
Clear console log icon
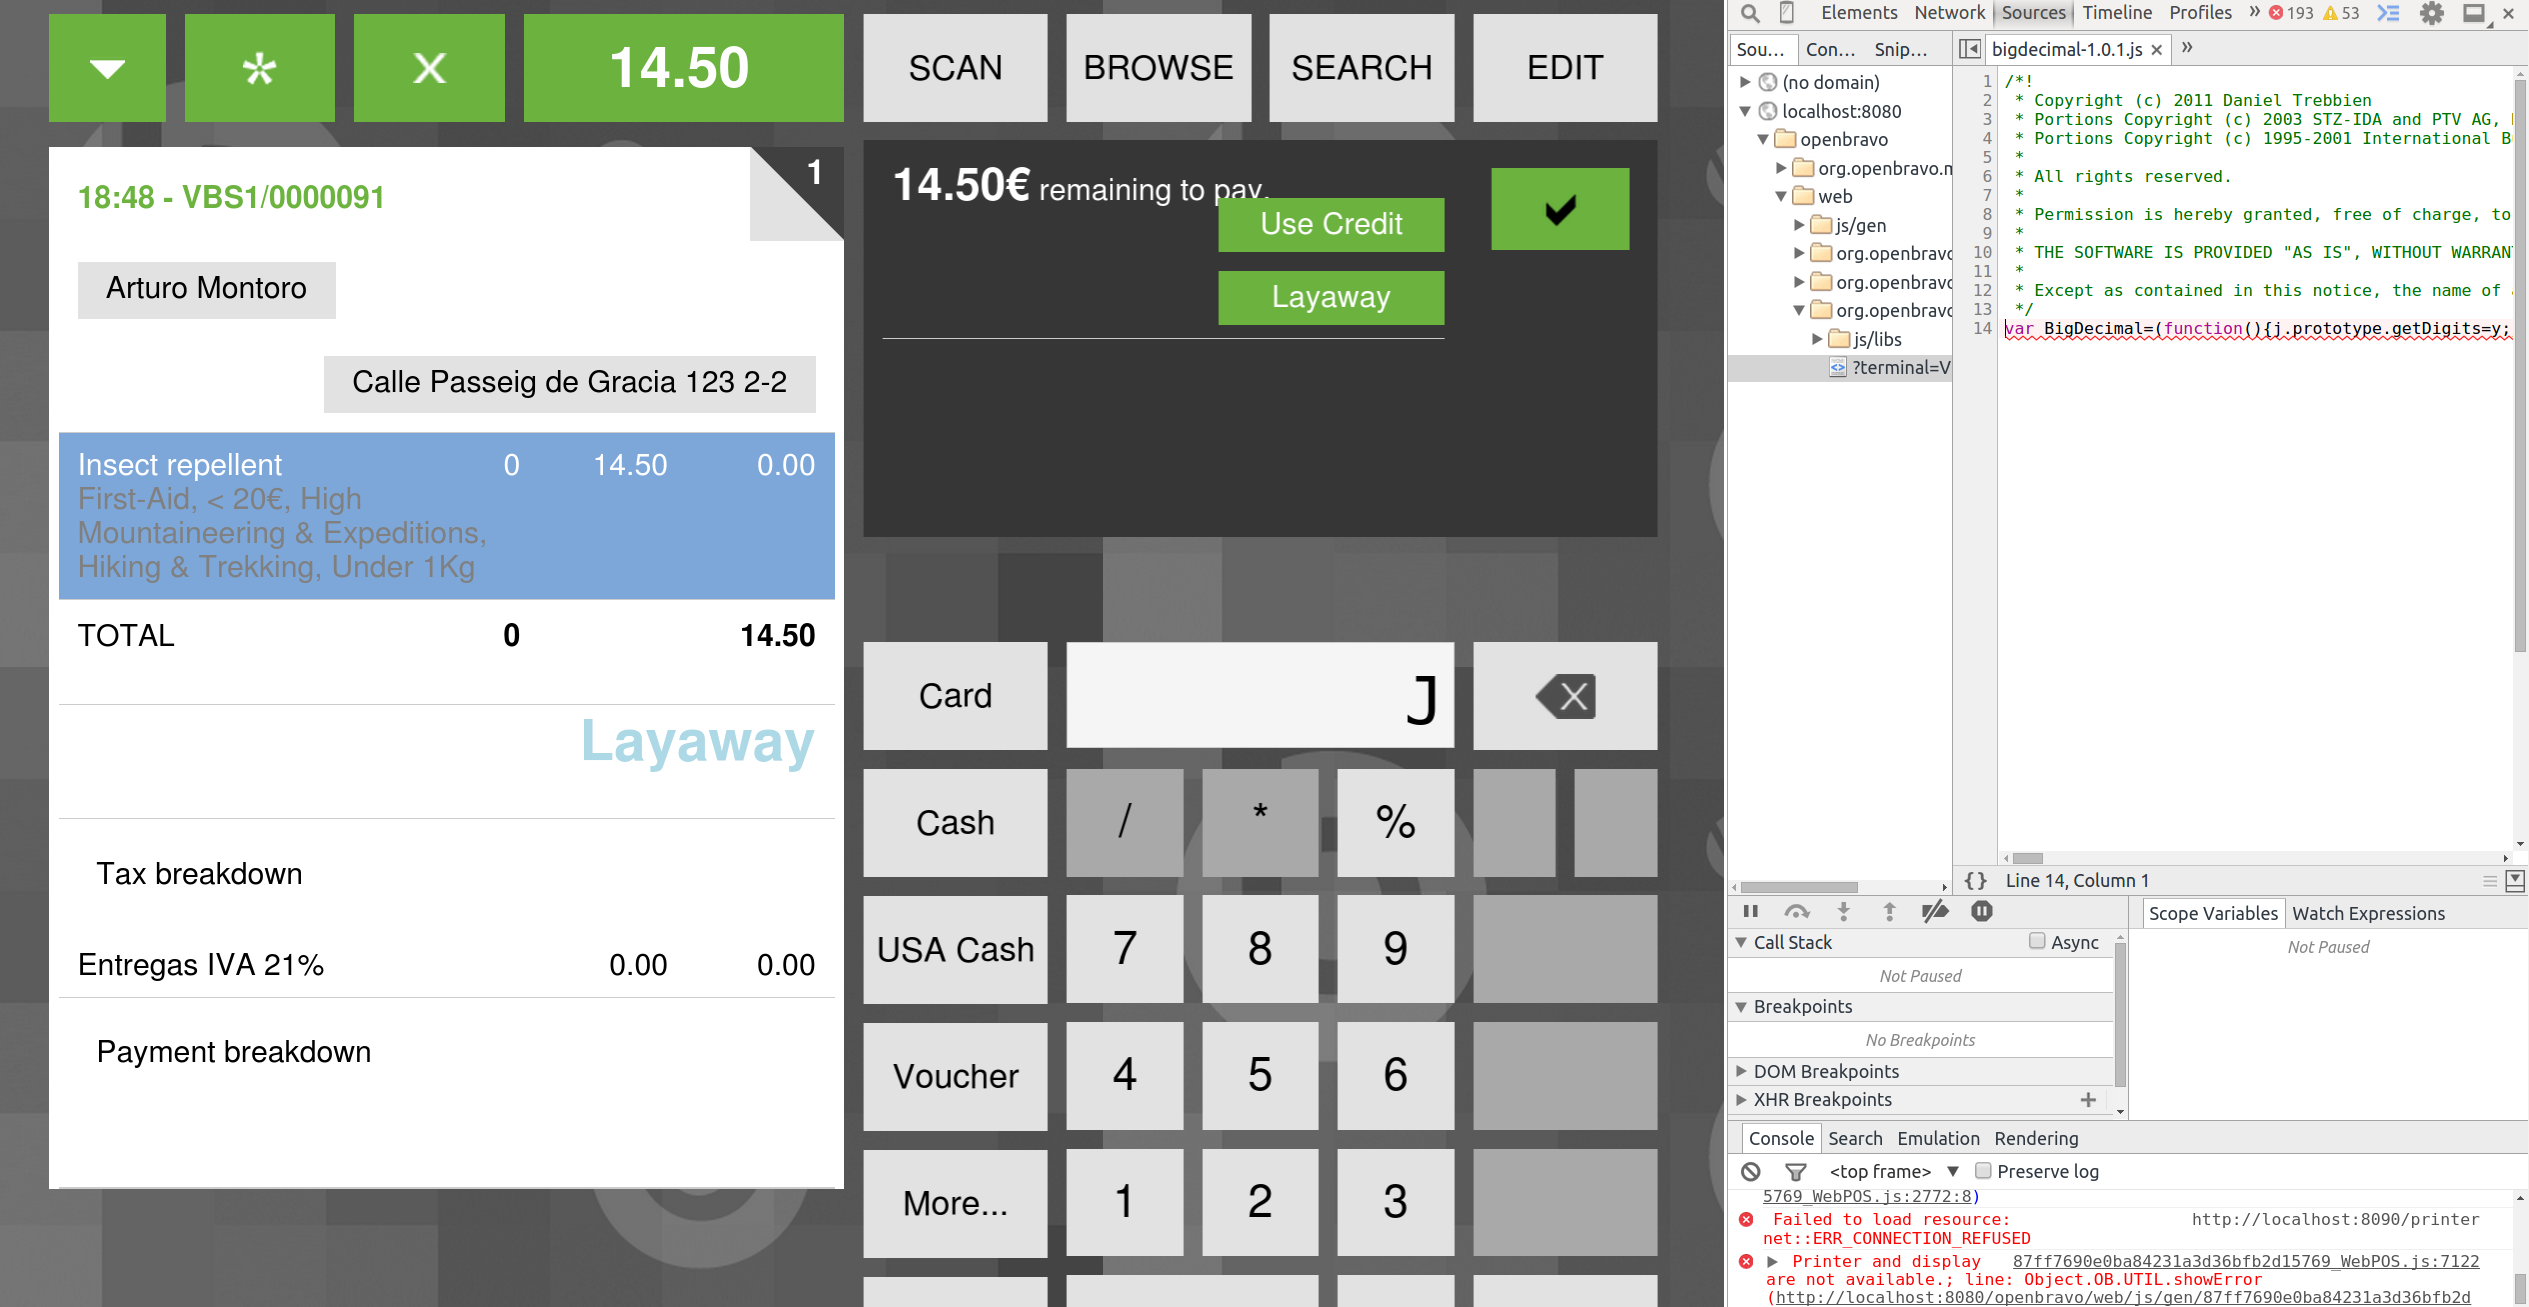pyautogui.click(x=1750, y=1171)
